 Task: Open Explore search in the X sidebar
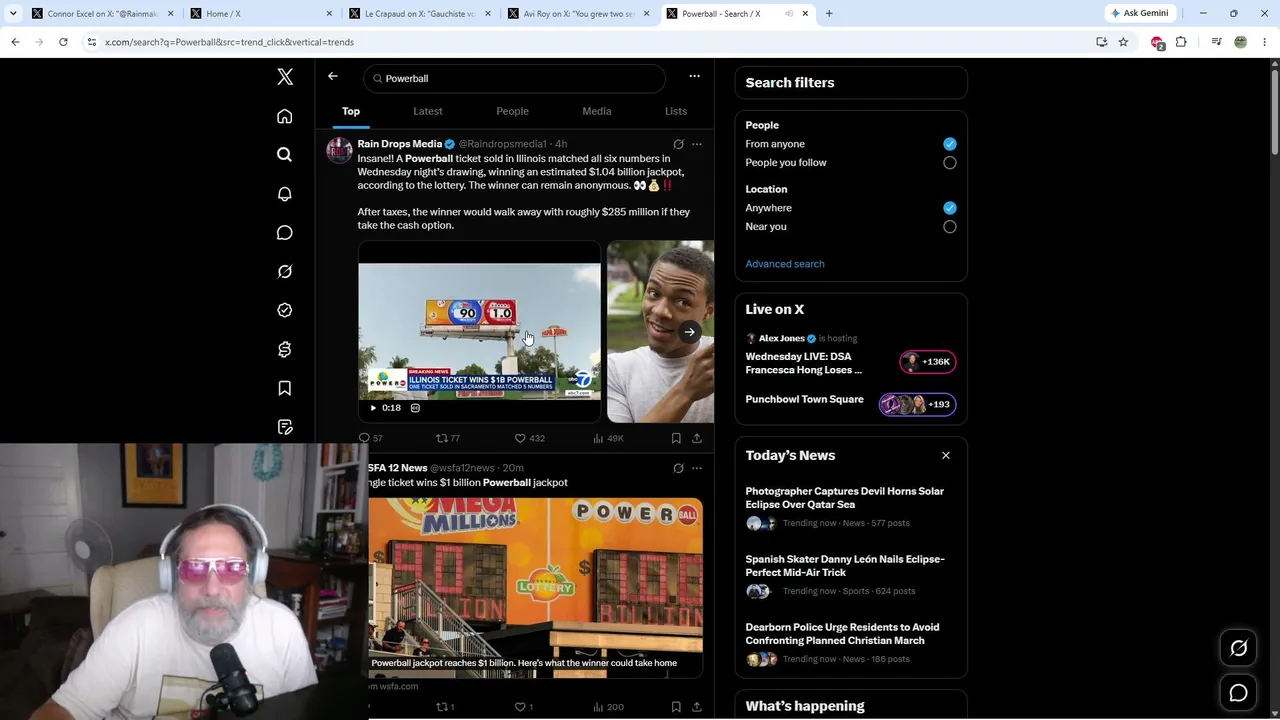[285, 155]
